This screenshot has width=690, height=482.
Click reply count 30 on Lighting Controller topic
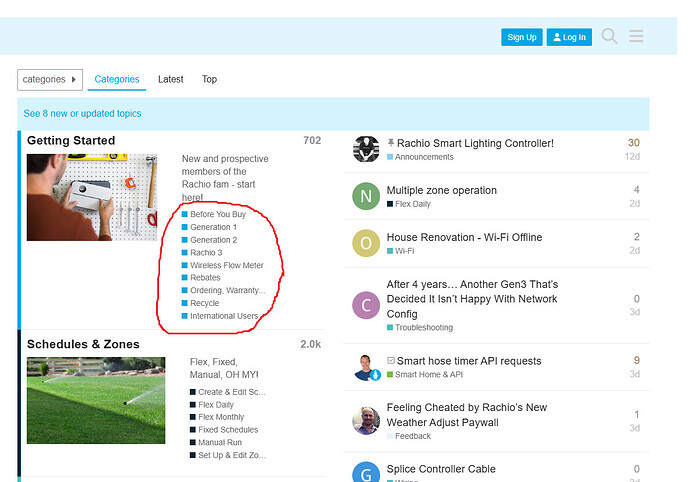point(634,143)
